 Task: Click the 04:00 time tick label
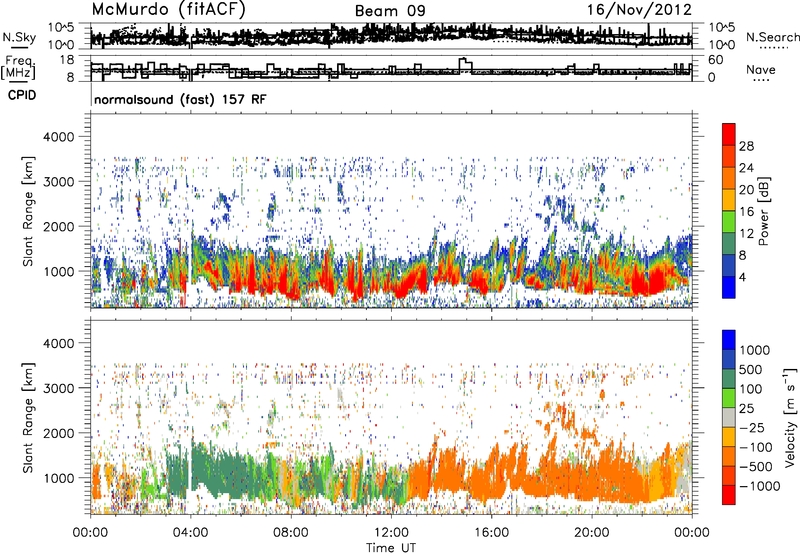190,533
